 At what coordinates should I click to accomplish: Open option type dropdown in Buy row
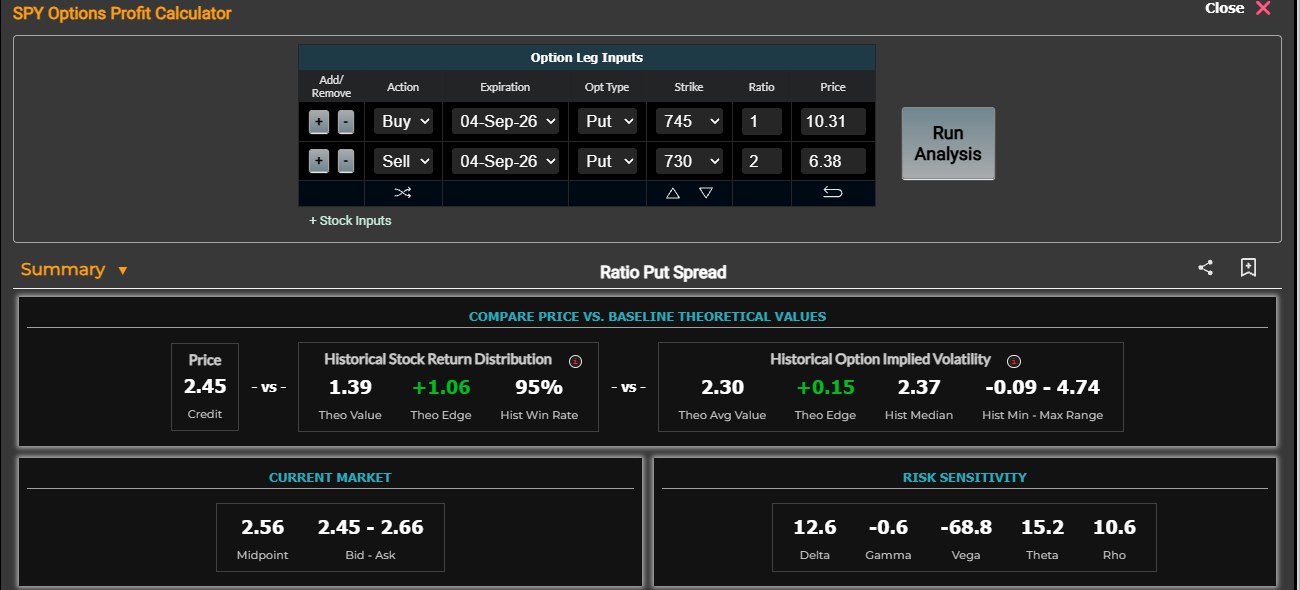[x=607, y=121]
